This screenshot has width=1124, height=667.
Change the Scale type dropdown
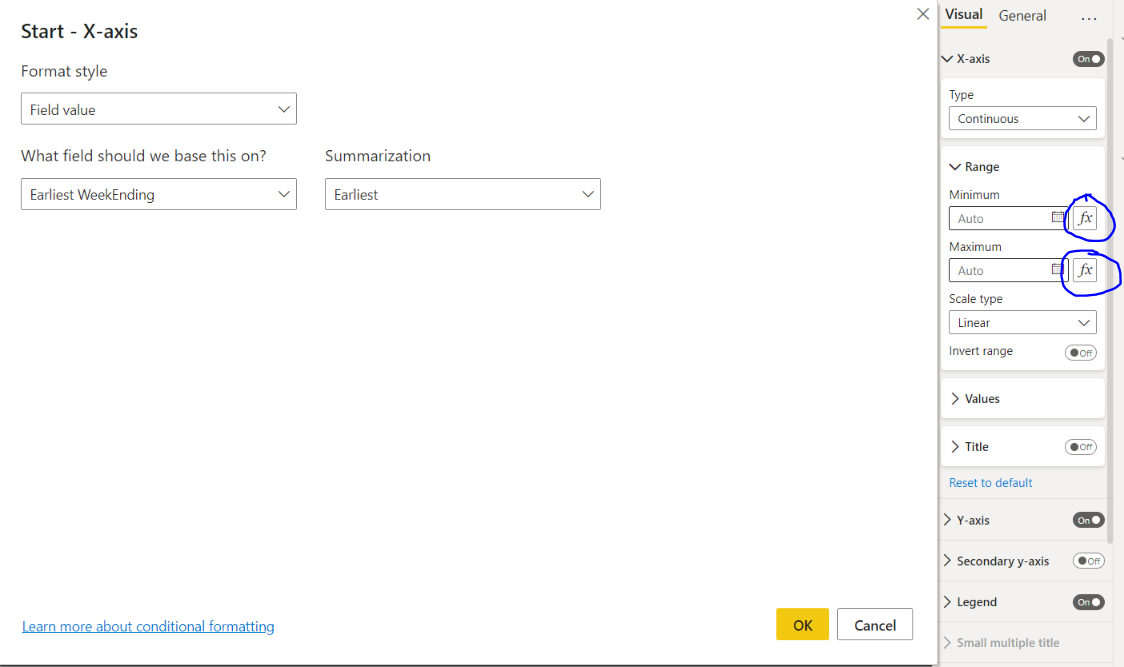[x=1022, y=322]
